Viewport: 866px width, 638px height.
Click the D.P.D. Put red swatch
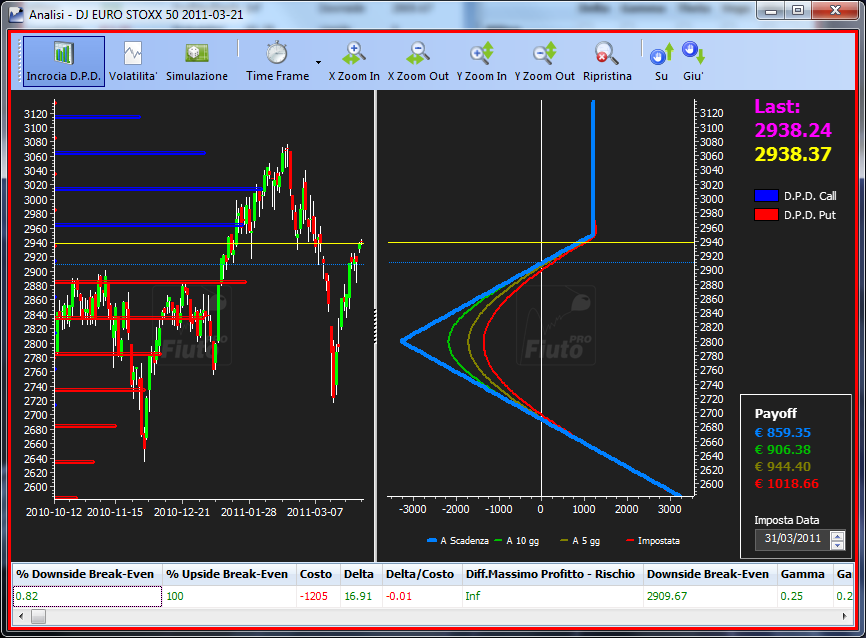(x=766, y=215)
